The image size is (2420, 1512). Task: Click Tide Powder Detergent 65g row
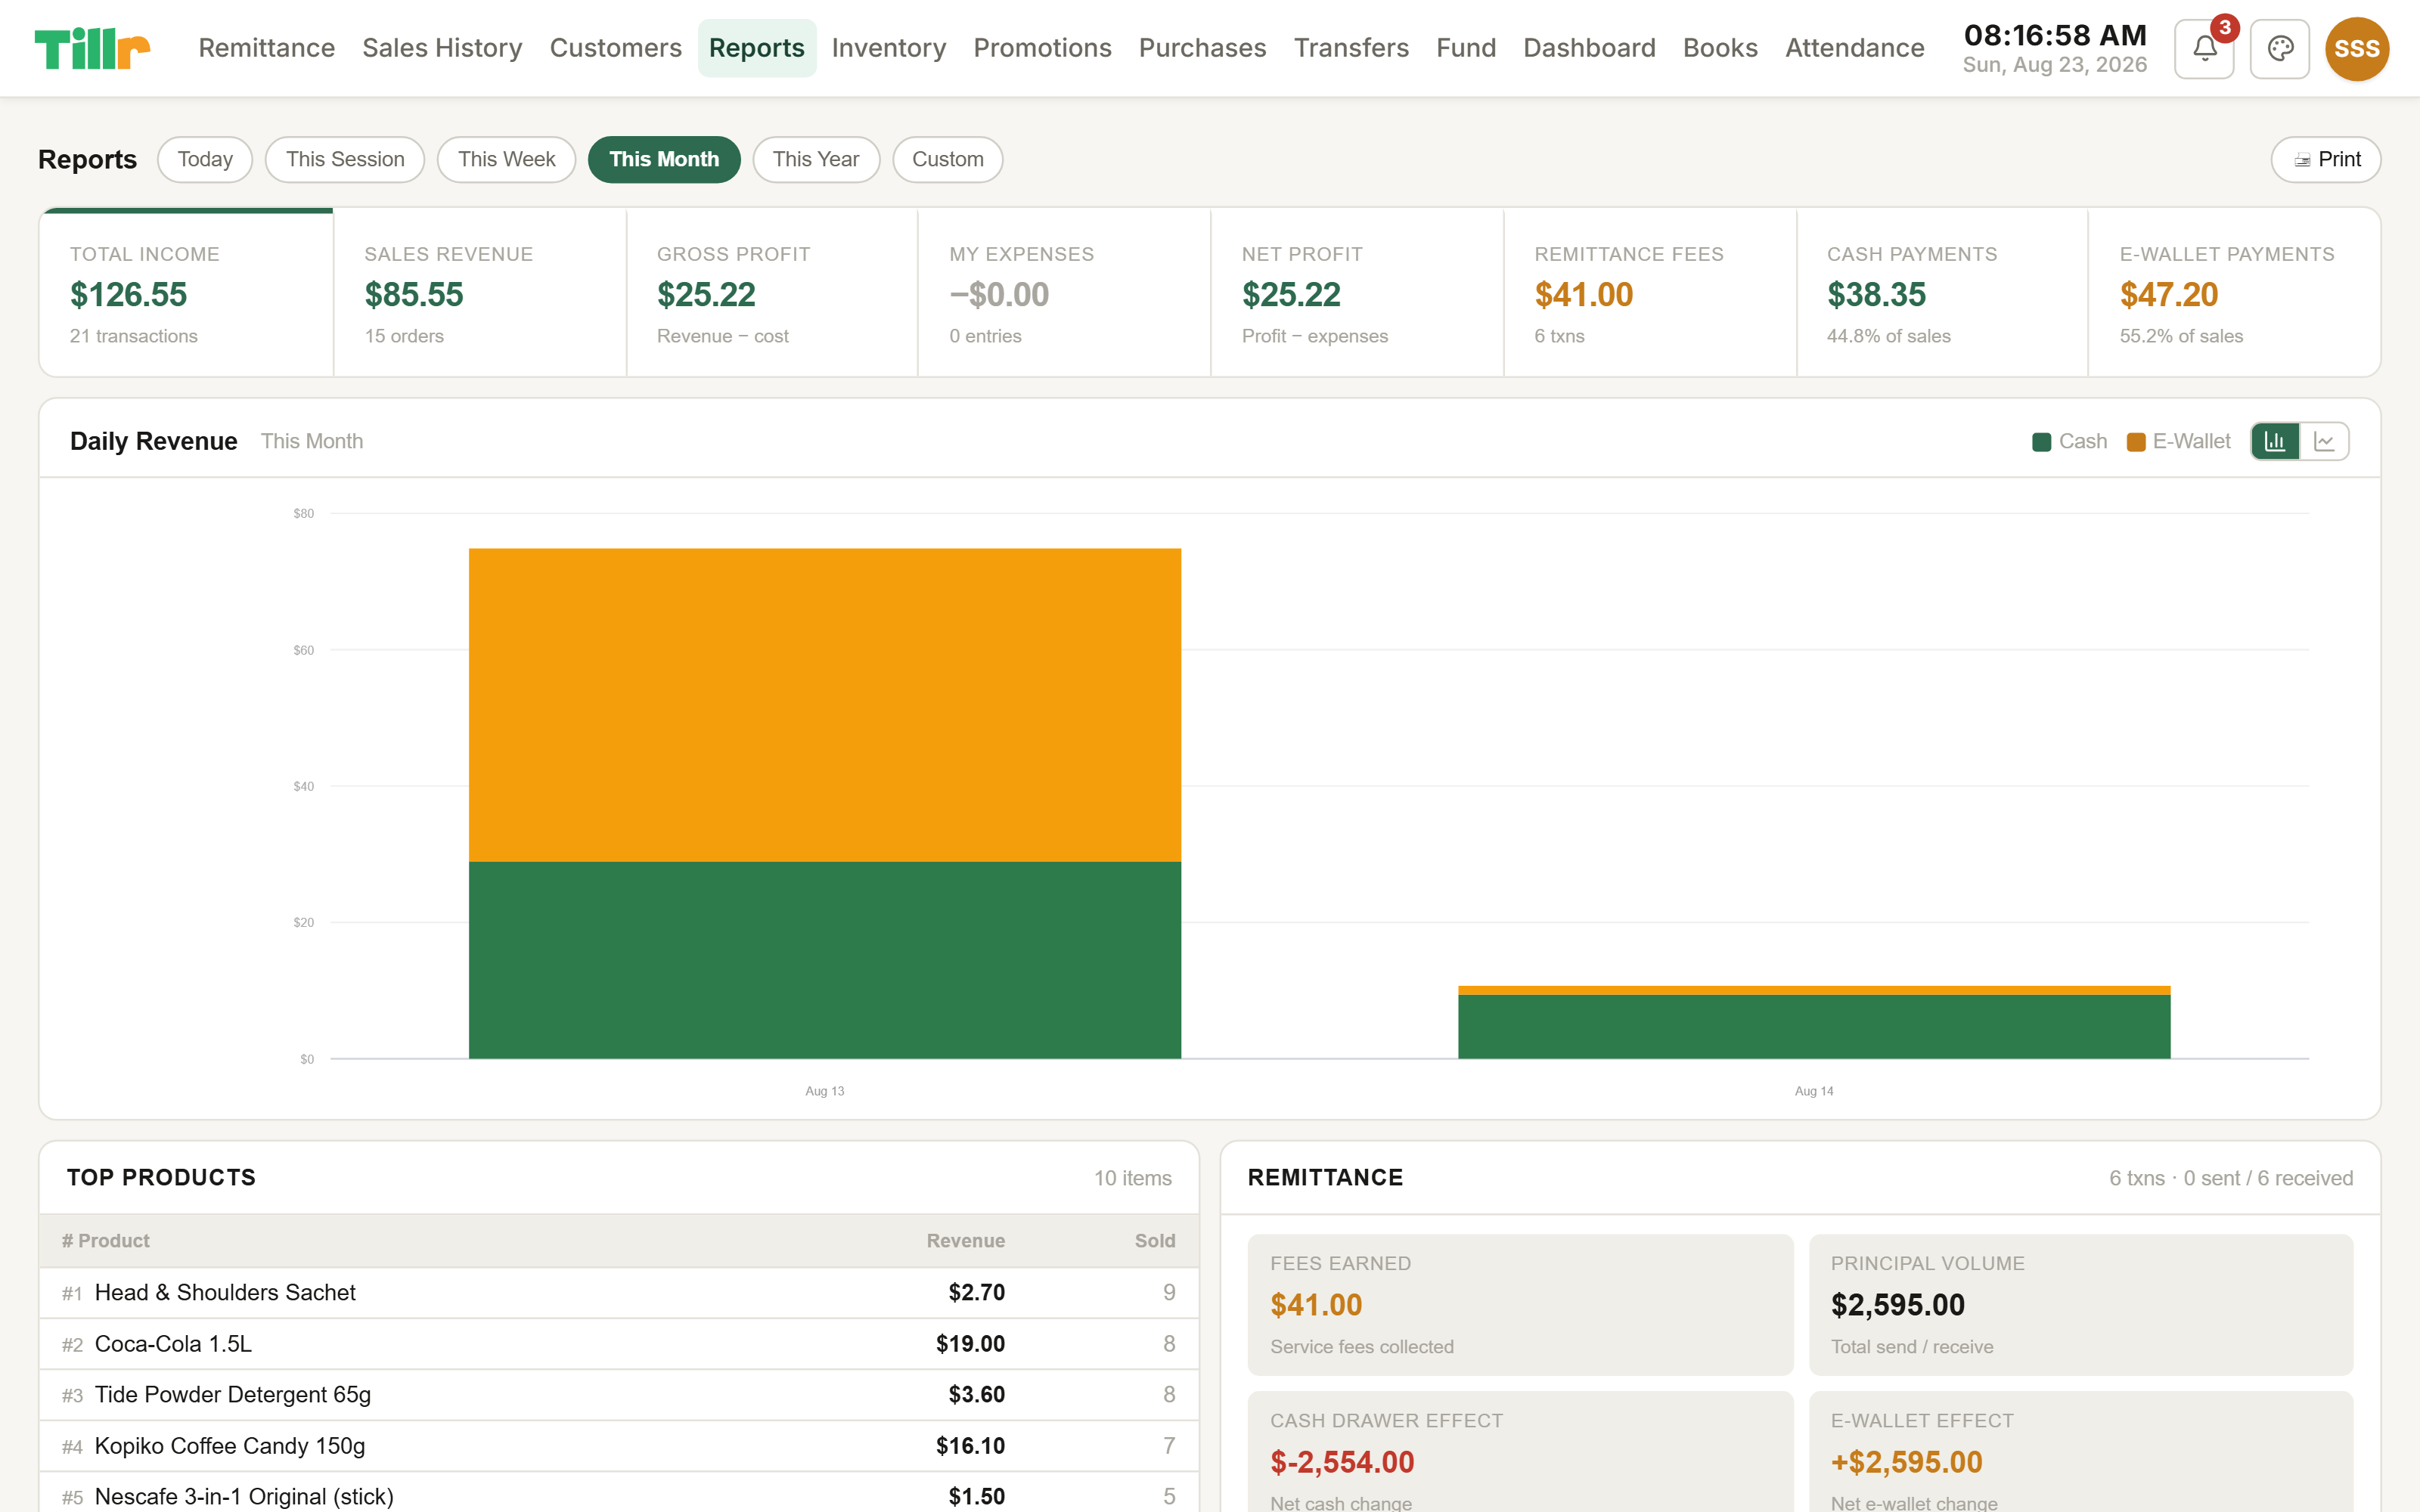click(x=619, y=1395)
